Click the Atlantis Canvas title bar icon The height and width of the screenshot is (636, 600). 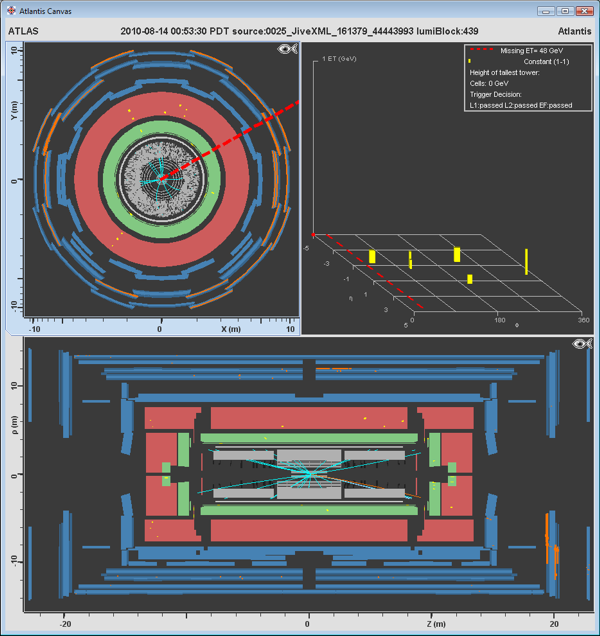pyautogui.click(x=10, y=10)
